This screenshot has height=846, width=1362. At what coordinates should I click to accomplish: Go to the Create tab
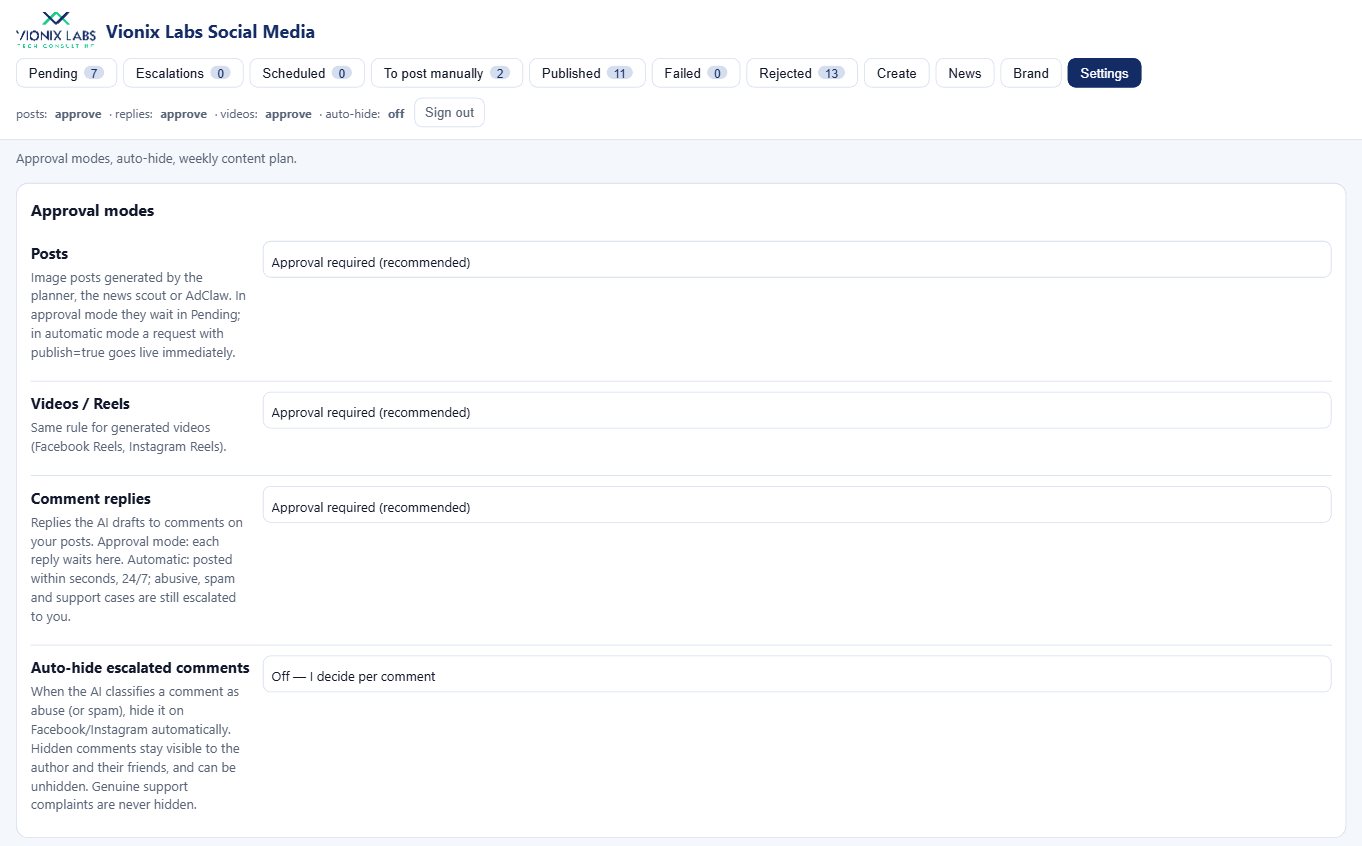click(x=897, y=73)
